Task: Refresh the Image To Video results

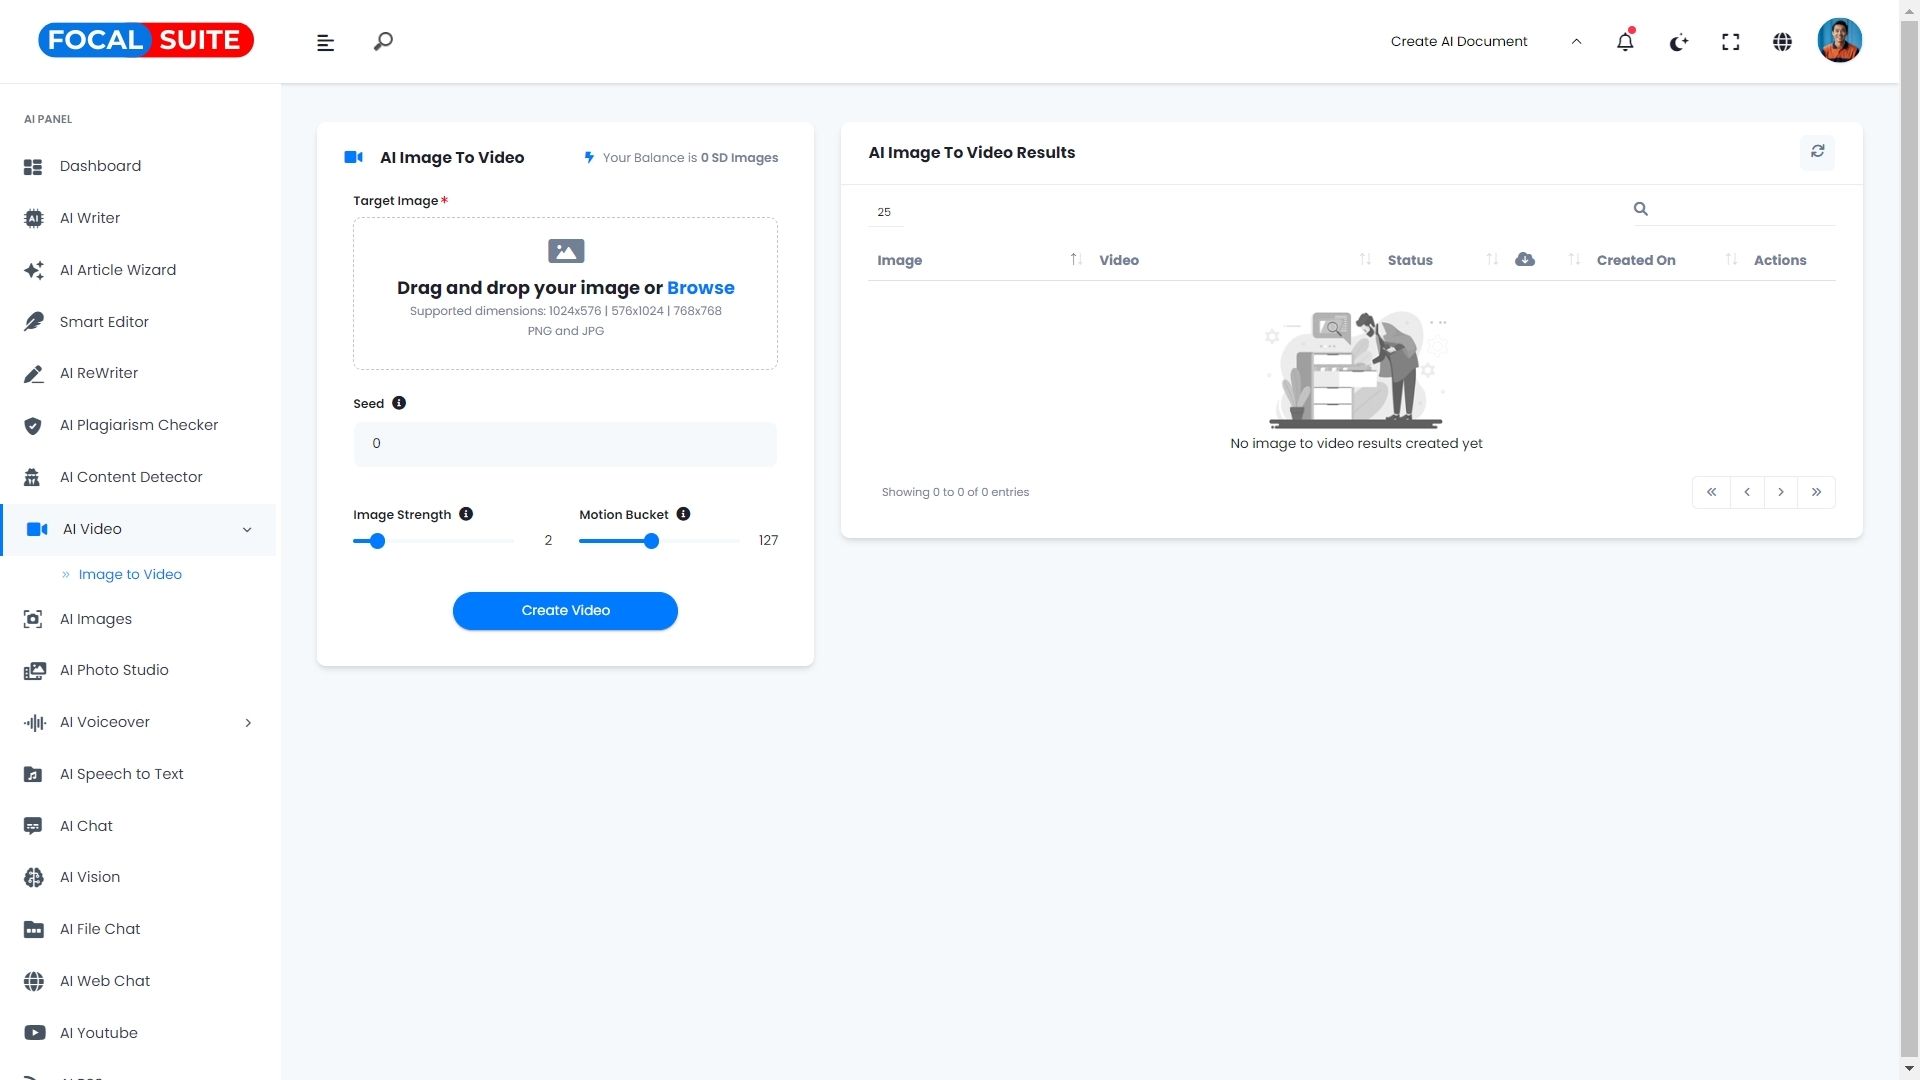Action: point(1817,152)
